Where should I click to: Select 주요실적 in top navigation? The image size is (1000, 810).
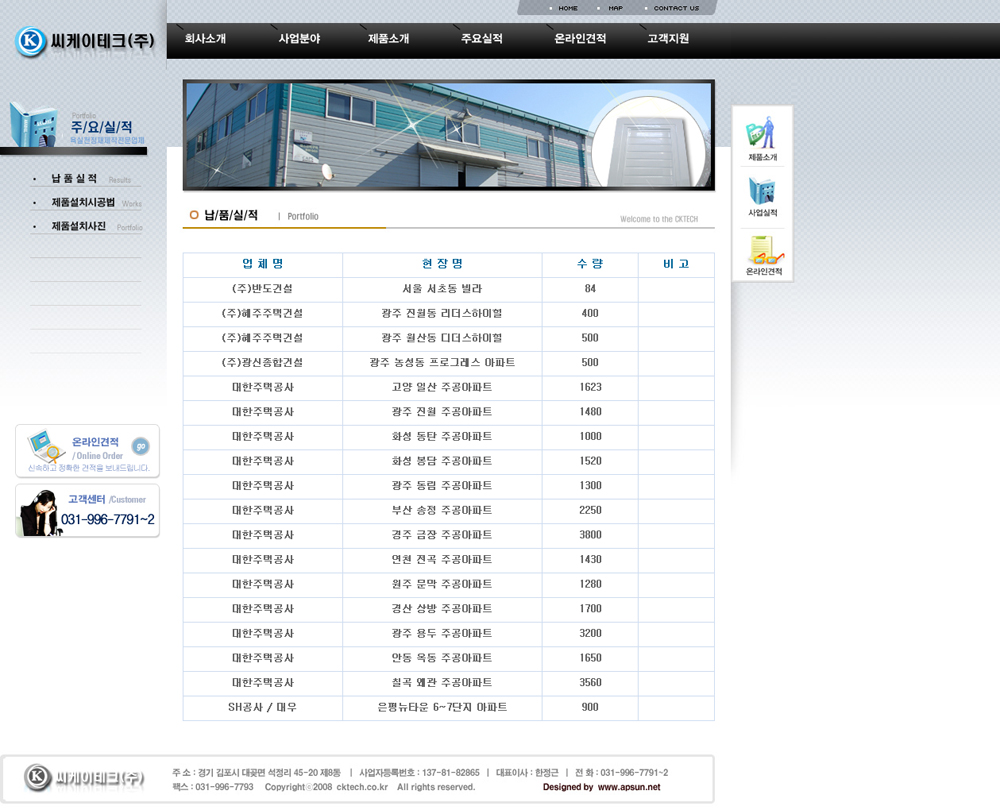click(x=481, y=39)
